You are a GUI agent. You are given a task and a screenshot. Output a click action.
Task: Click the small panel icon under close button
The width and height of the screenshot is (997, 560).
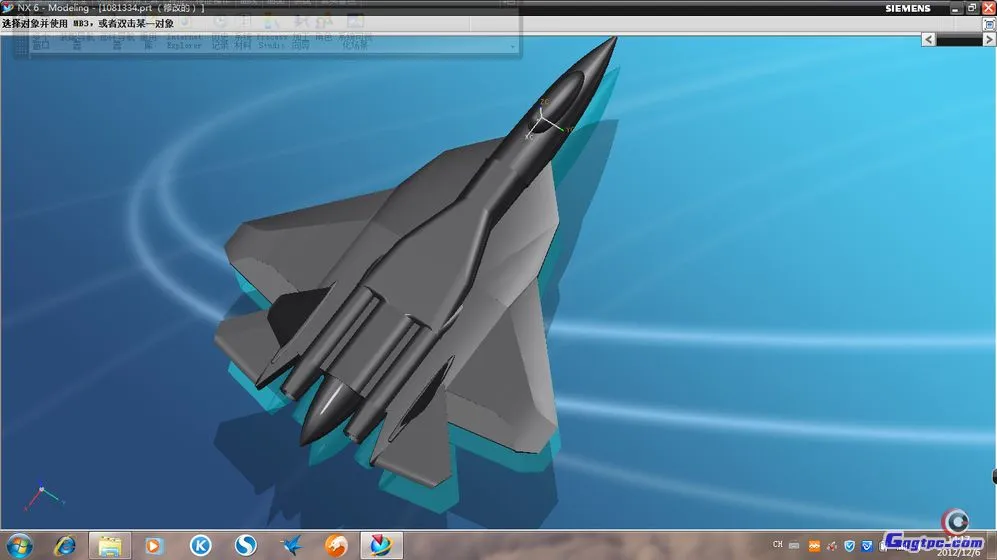[x=989, y=24]
